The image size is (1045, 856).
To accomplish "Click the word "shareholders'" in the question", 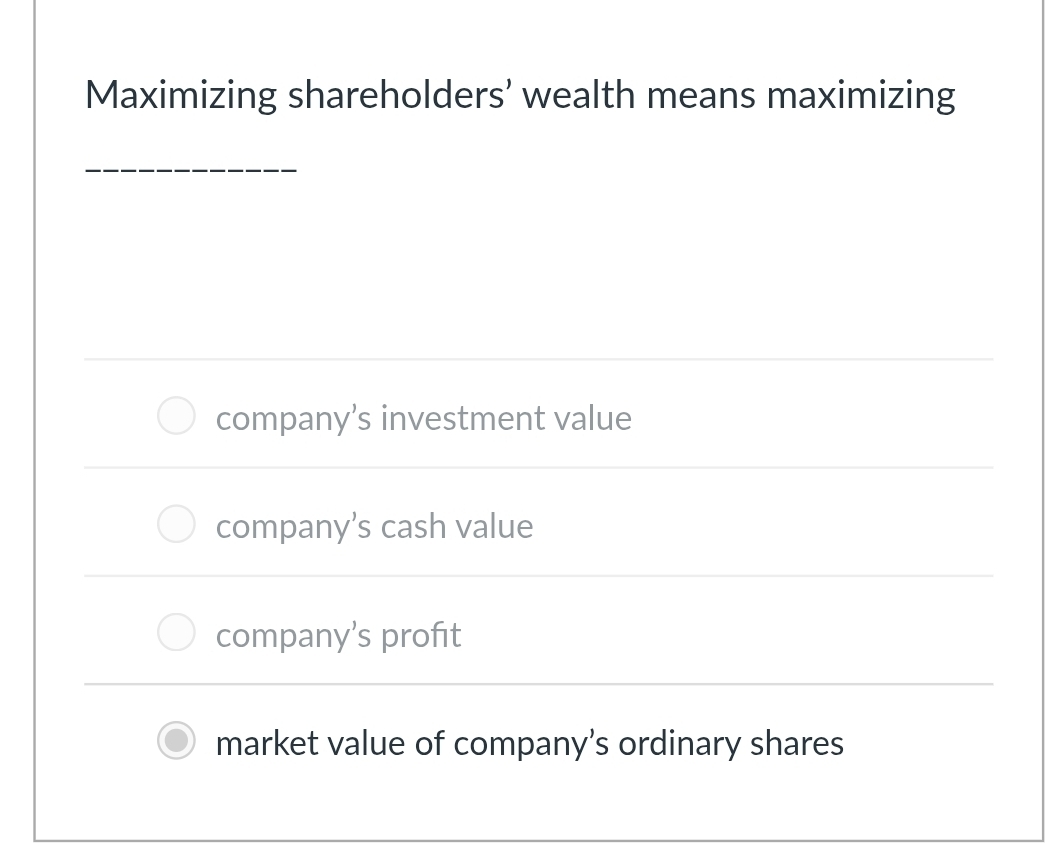I will coord(399,96).
